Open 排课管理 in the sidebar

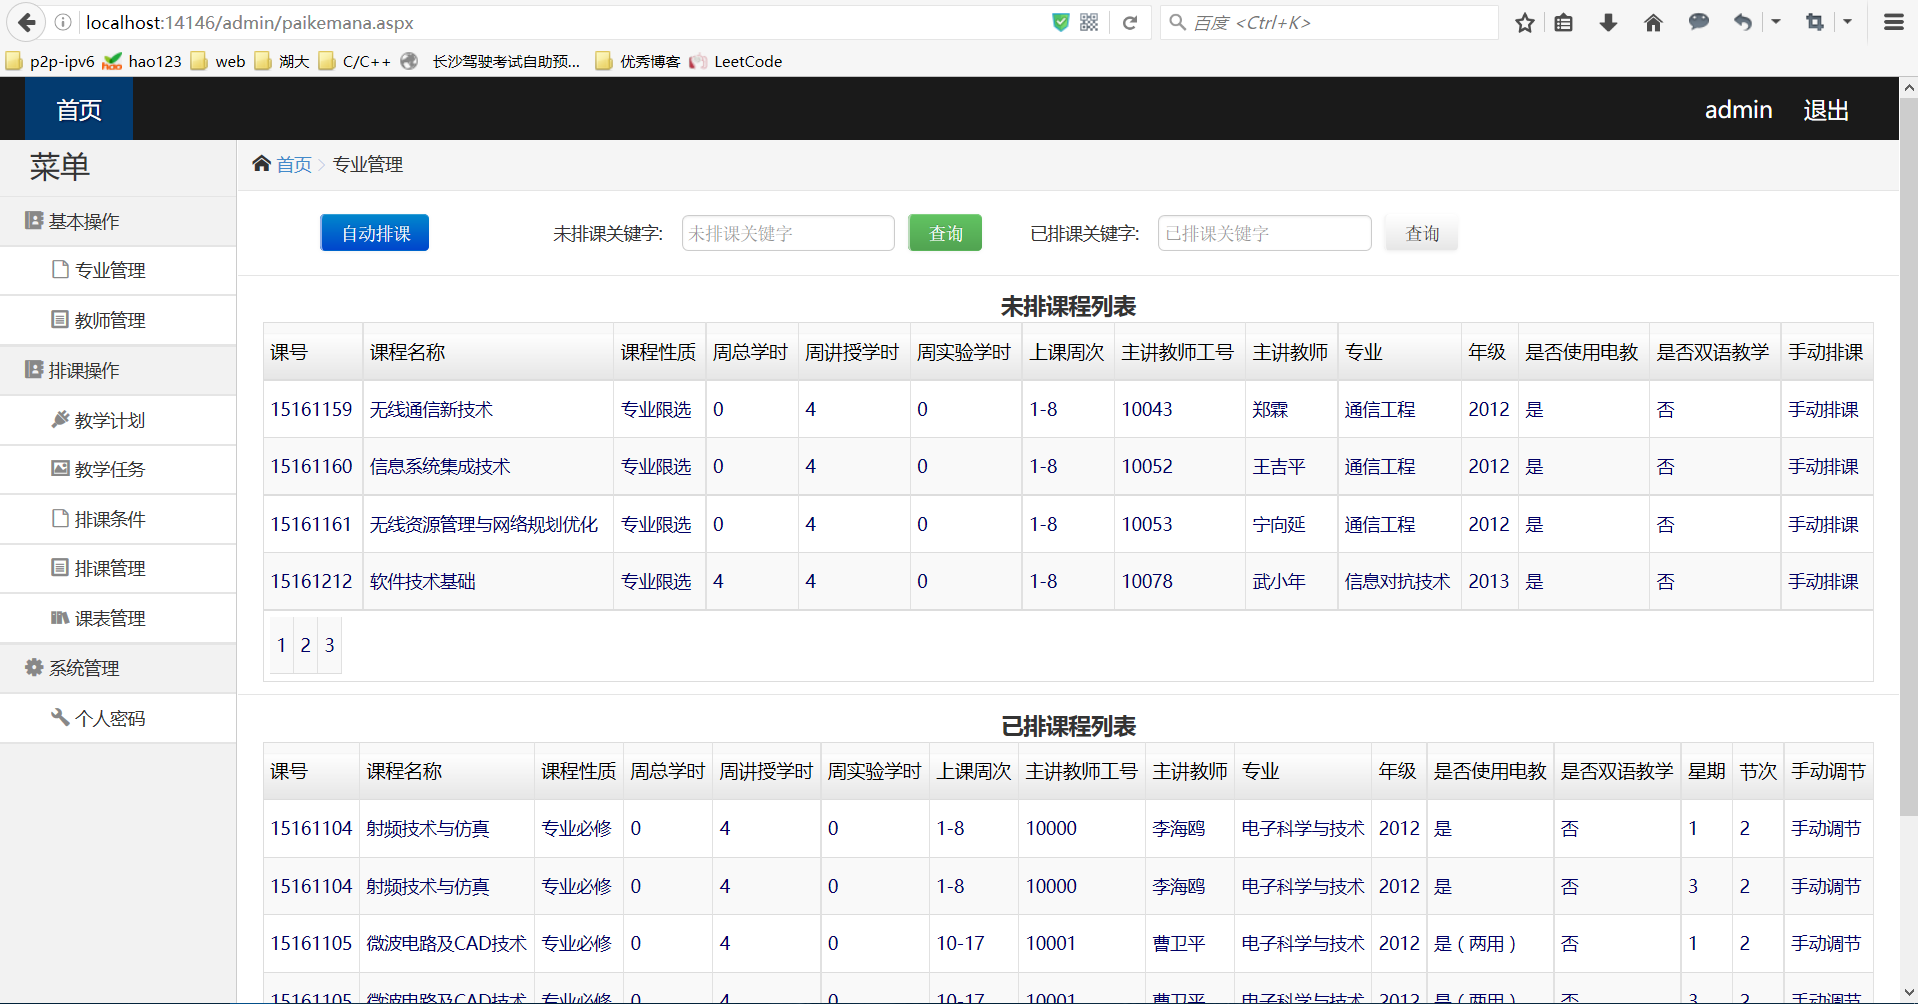[118, 568]
